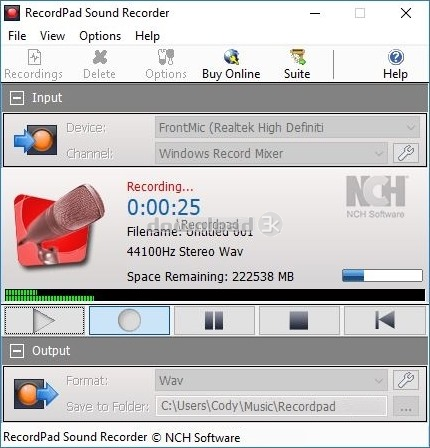The height and width of the screenshot is (448, 430).
Task: Open the Device dropdown
Action: pos(287,127)
